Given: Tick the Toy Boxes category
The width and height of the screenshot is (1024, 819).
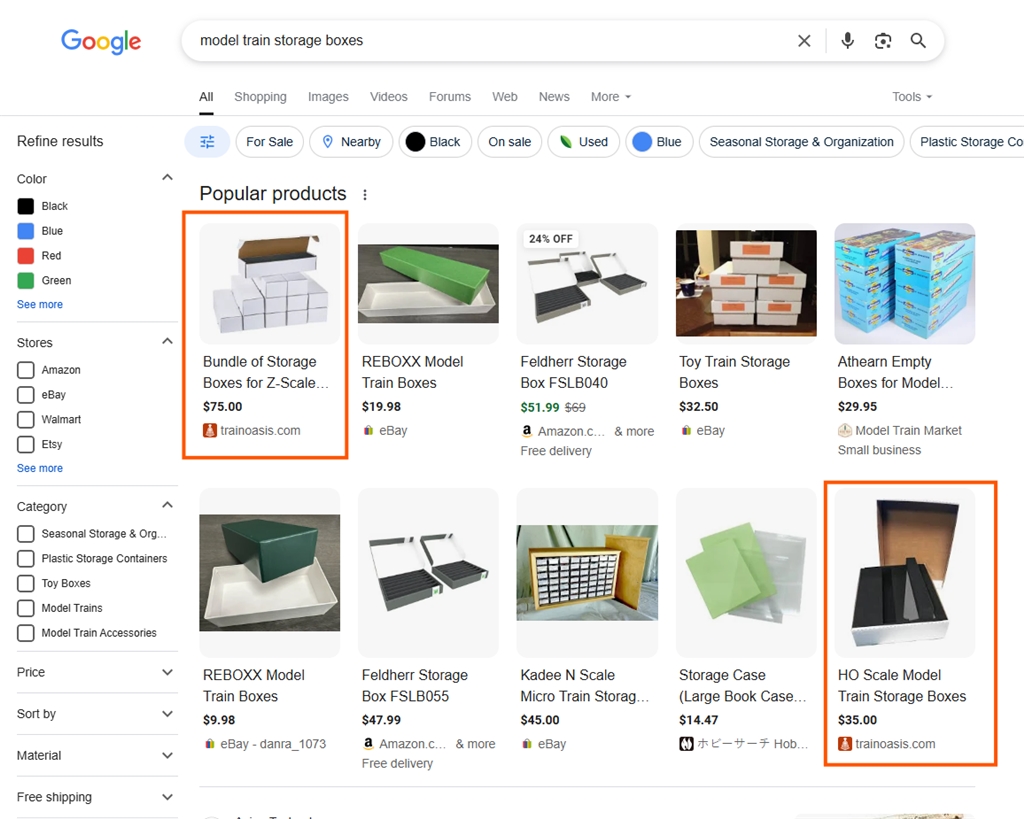Looking at the screenshot, I should (25, 584).
